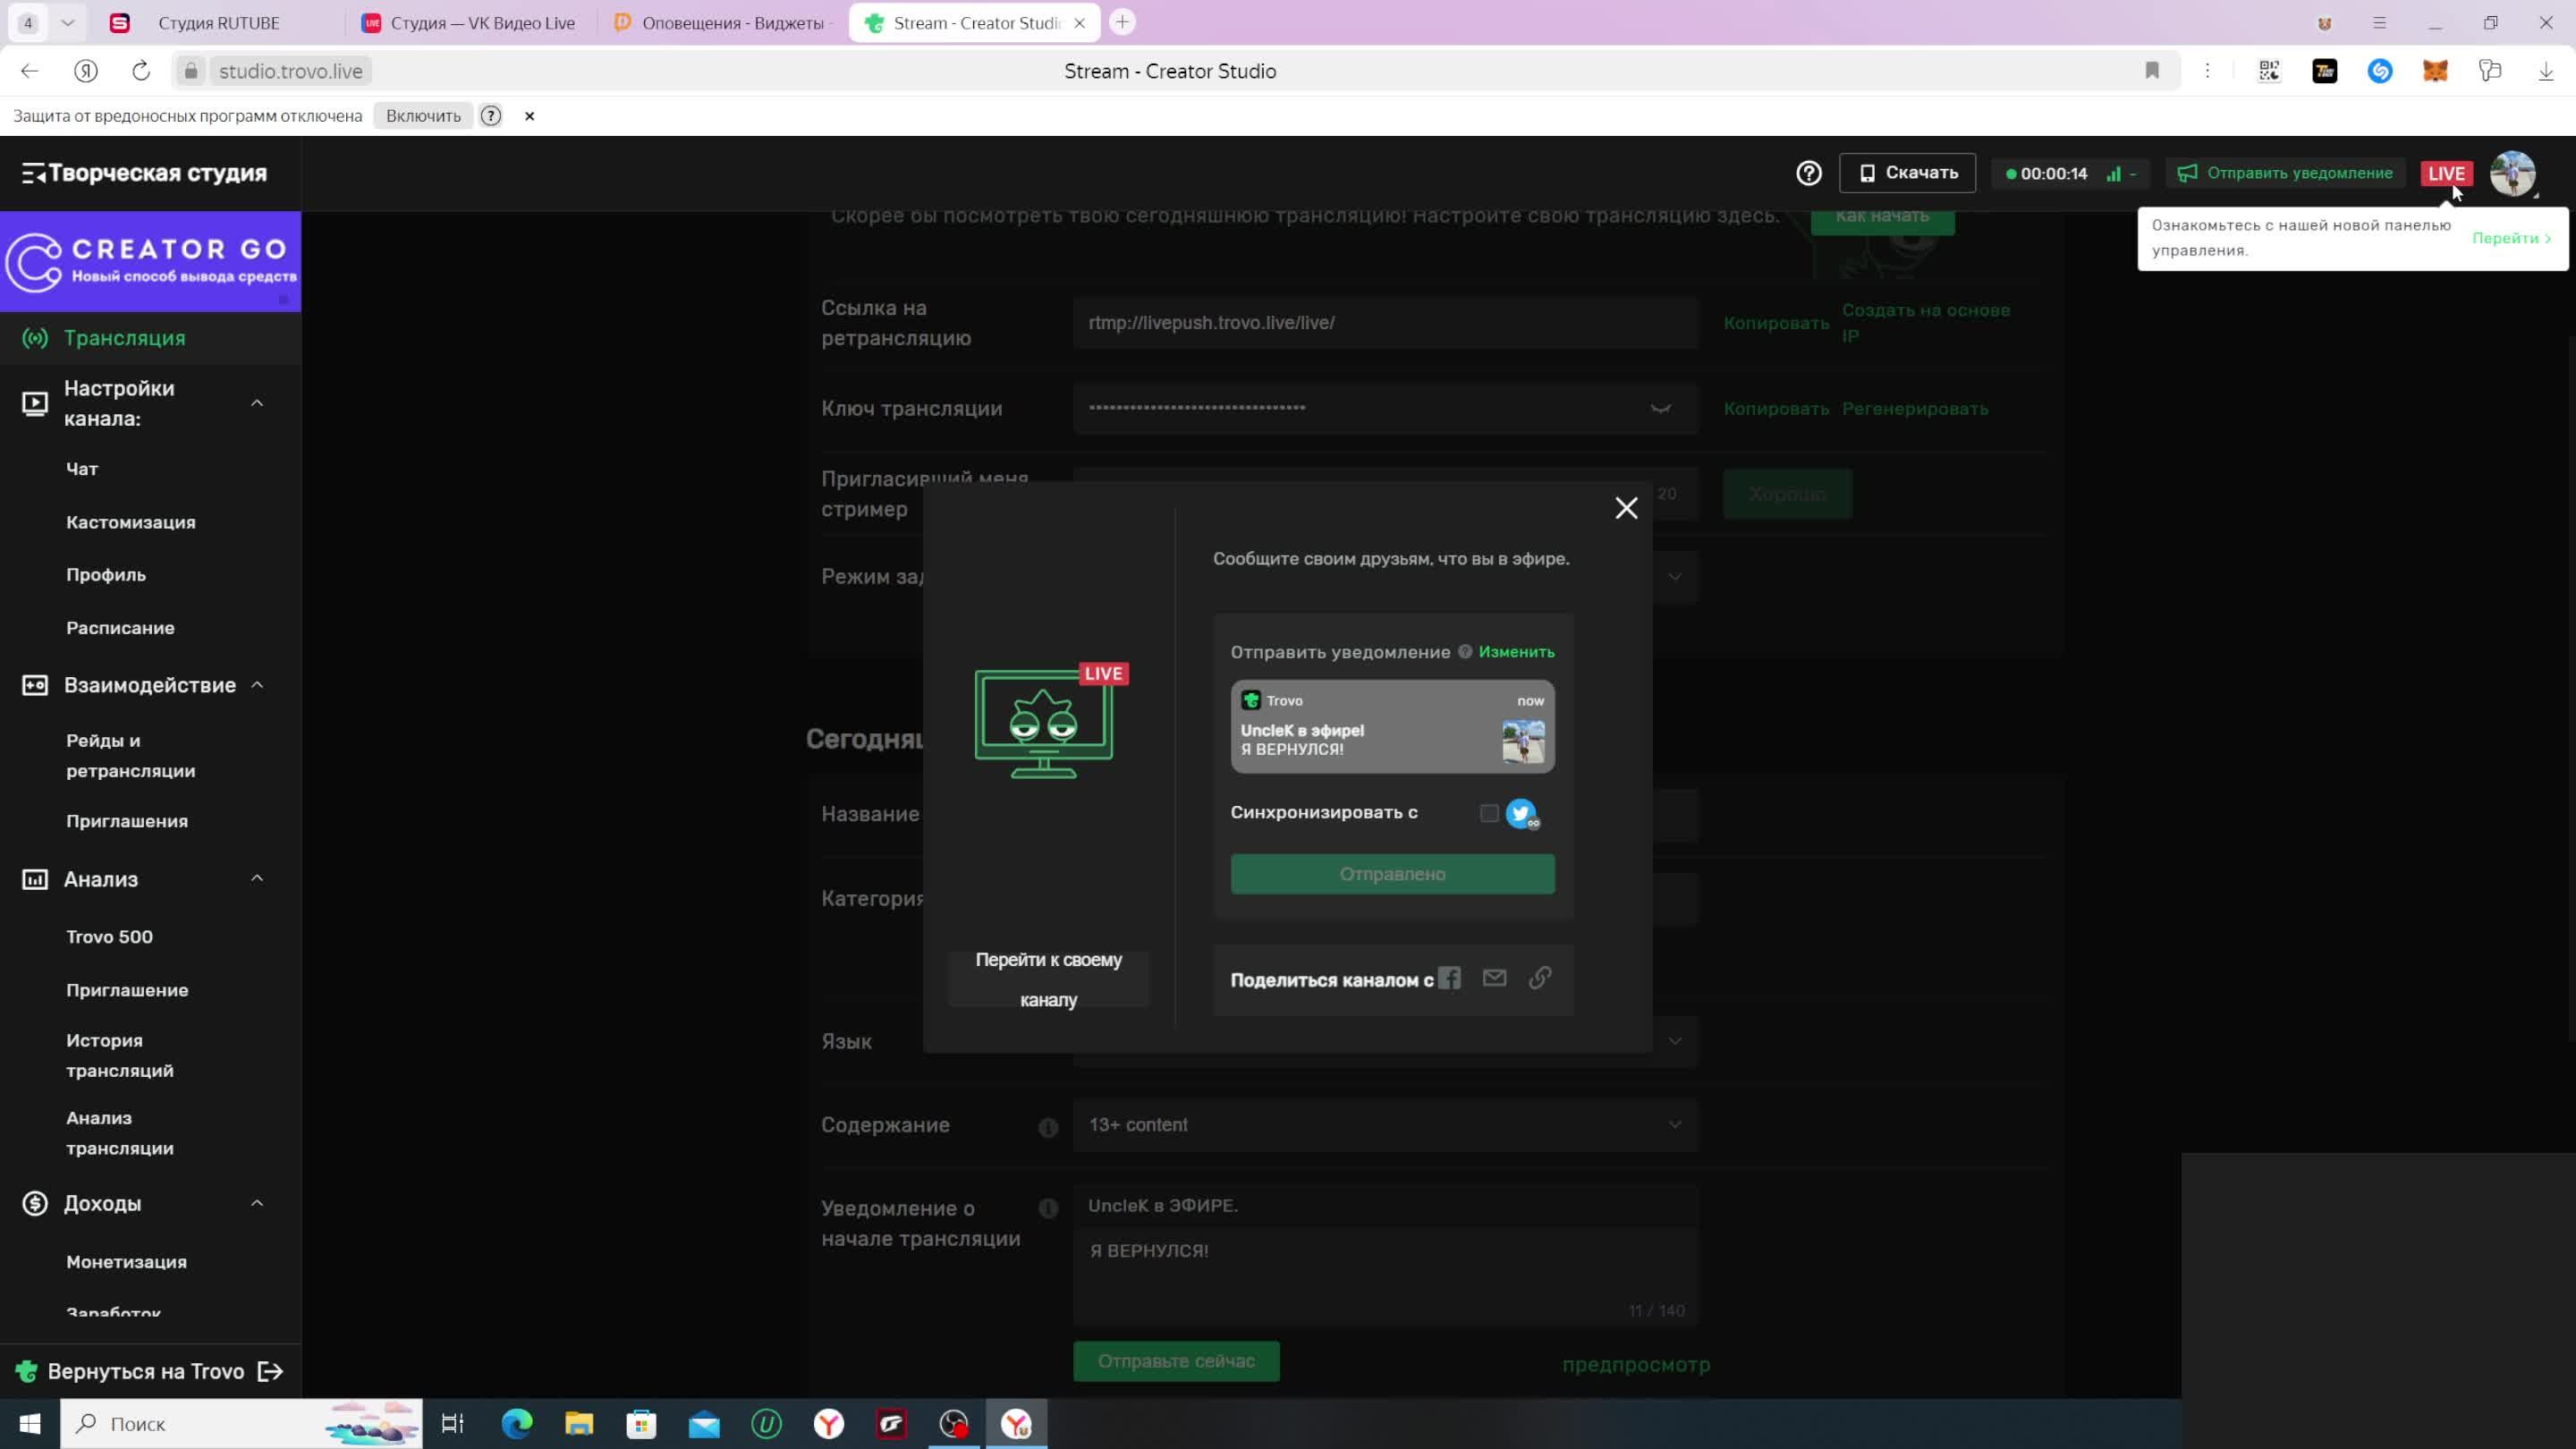Collapse the Доходы section
This screenshot has height=1449, width=2576.
pyautogui.click(x=257, y=1203)
